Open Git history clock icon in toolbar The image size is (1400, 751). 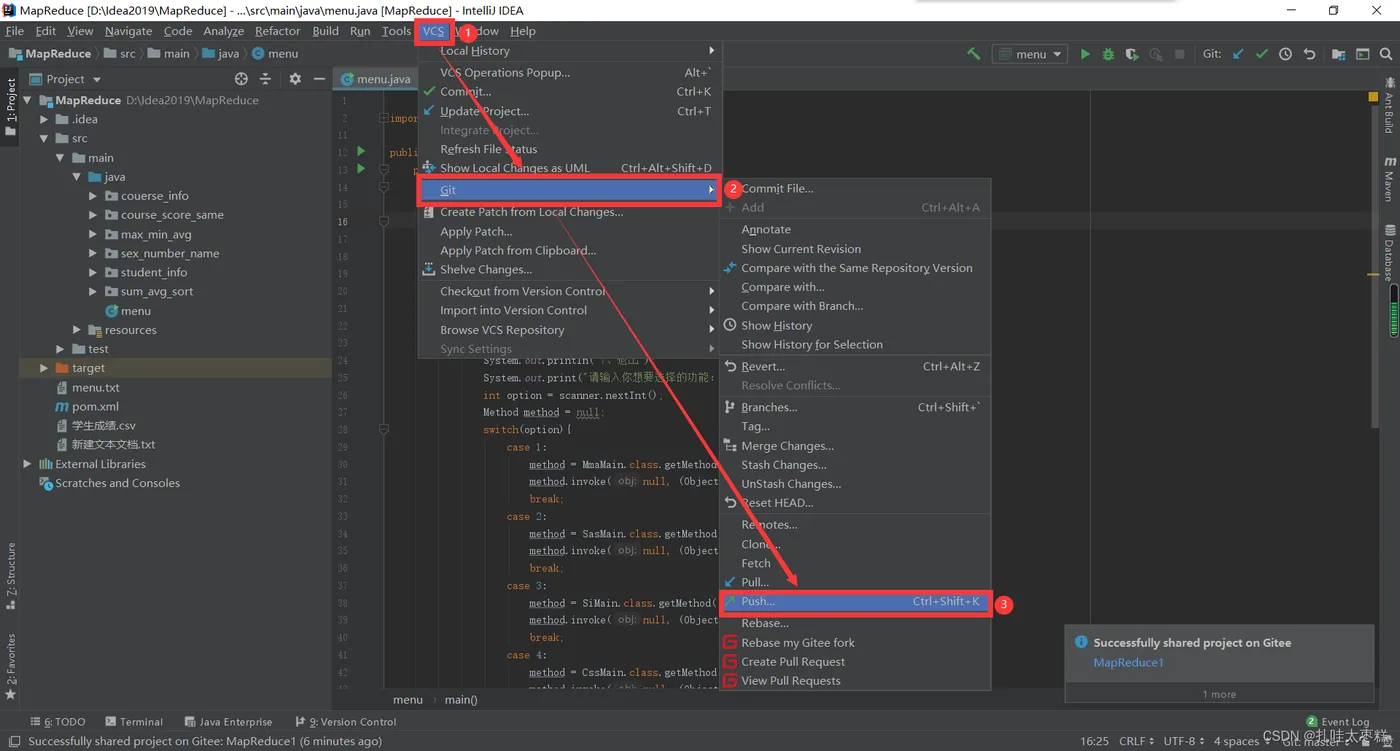pos(1286,54)
